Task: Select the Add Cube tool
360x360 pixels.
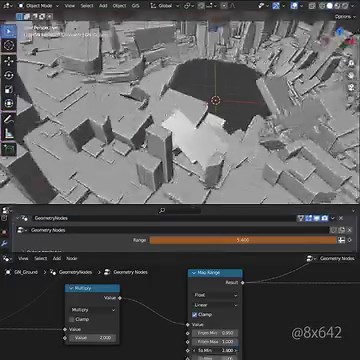Action: [x=9, y=149]
